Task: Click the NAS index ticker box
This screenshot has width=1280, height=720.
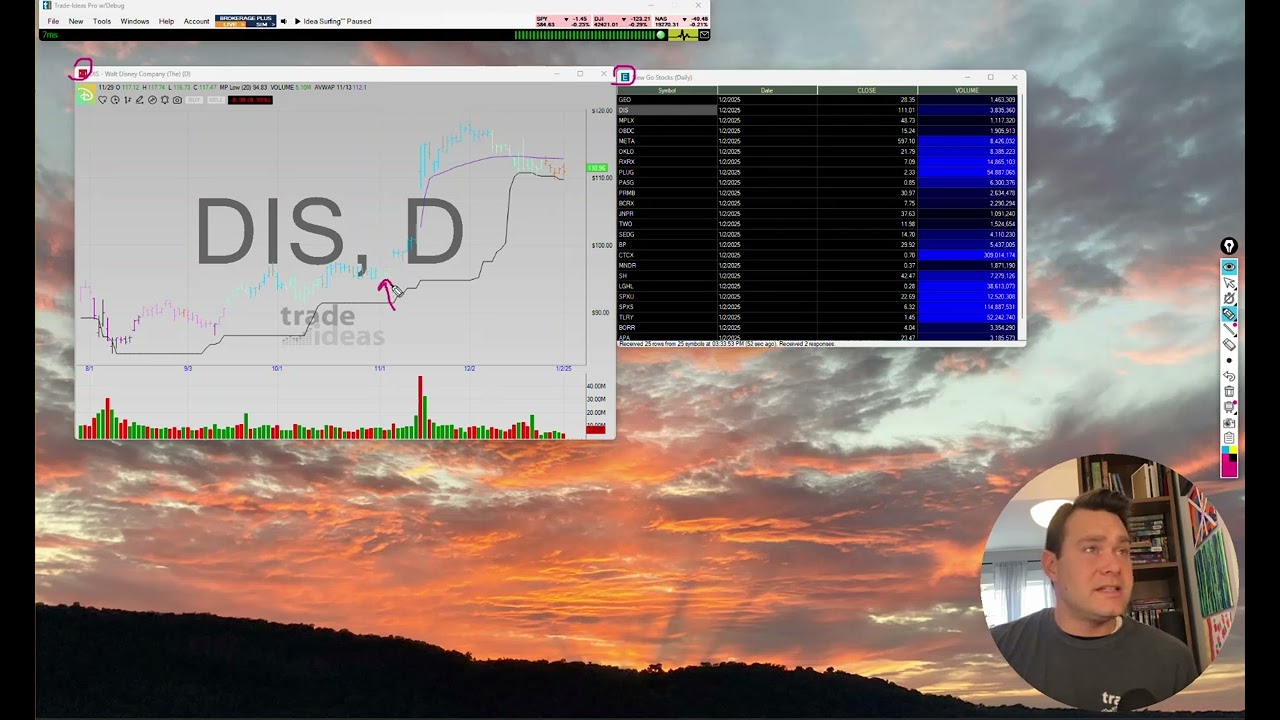Action: 681,21
